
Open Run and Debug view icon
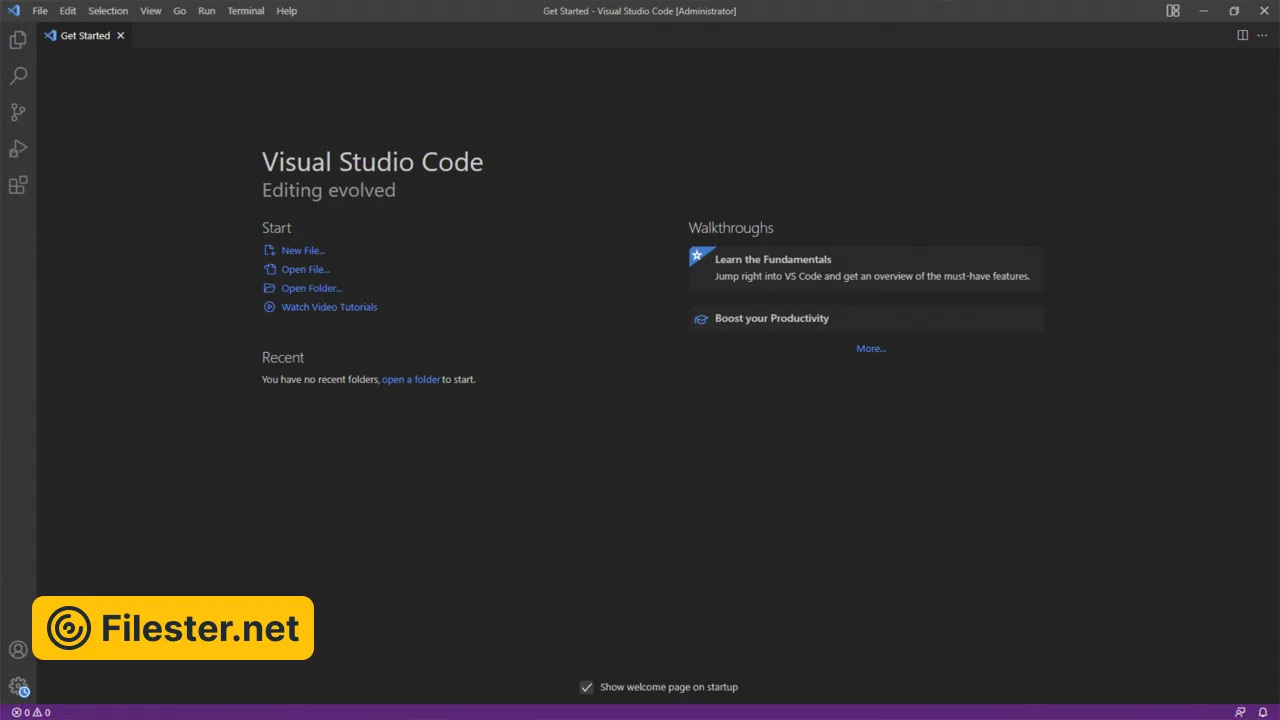tap(18, 149)
